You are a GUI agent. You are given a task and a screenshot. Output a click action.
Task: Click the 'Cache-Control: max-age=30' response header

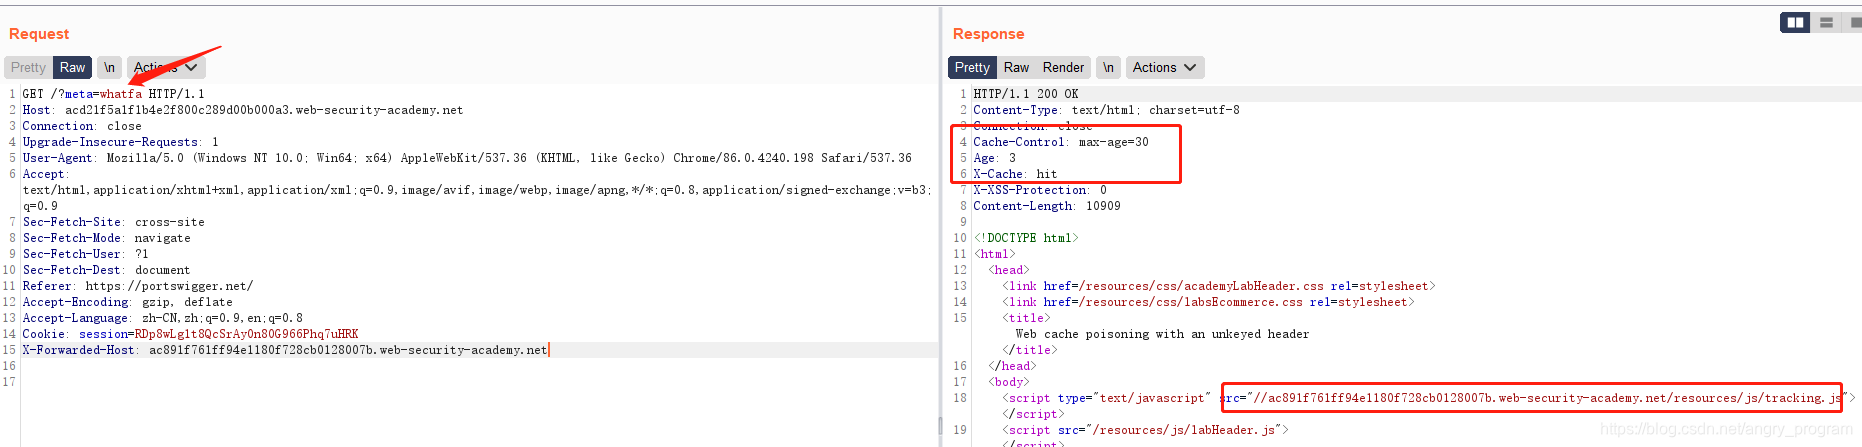pyautogui.click(x=1061, y=142)
